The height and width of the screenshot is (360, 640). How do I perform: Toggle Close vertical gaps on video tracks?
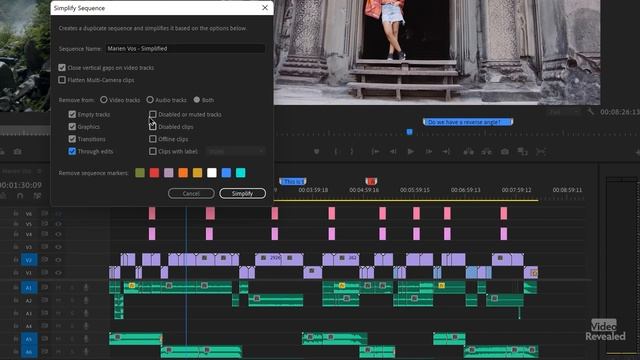62,67
